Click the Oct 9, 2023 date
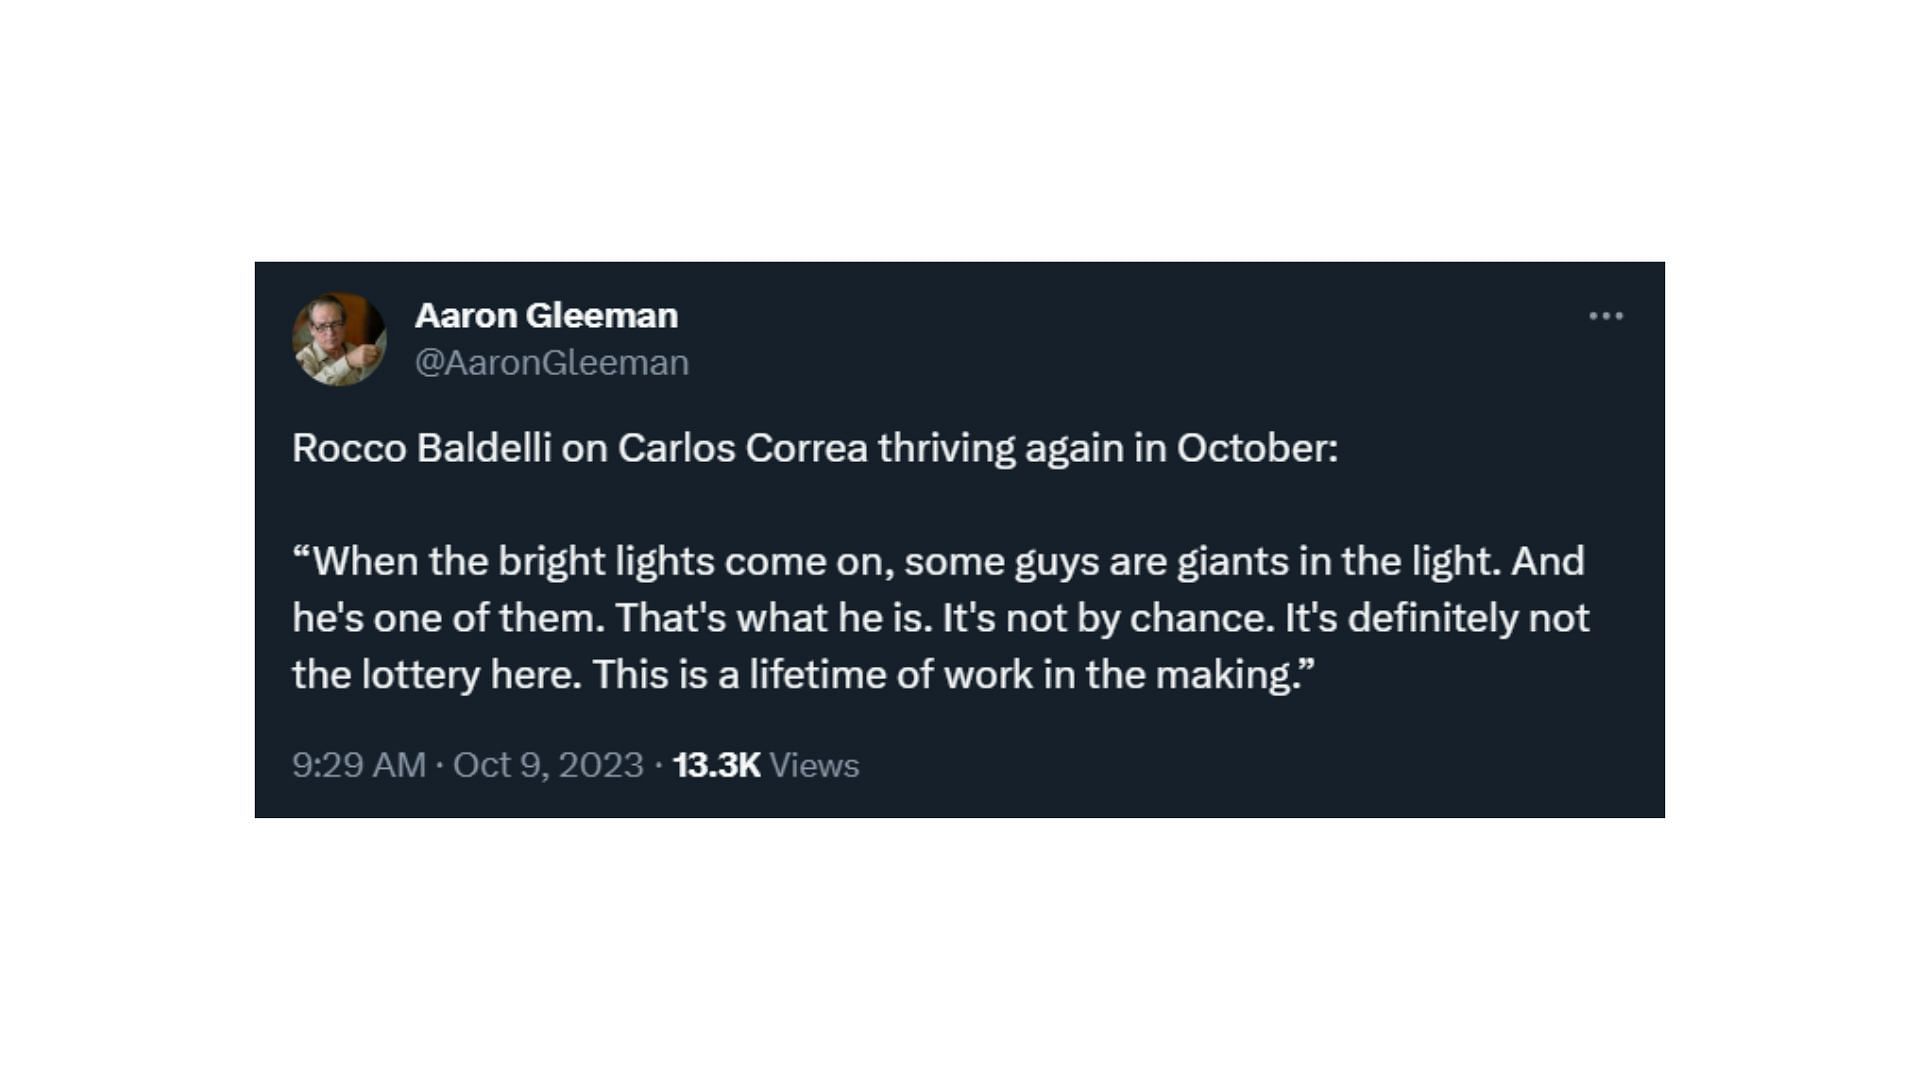Viewport: 1920px width, 1080px height. (x=548, y=765)
